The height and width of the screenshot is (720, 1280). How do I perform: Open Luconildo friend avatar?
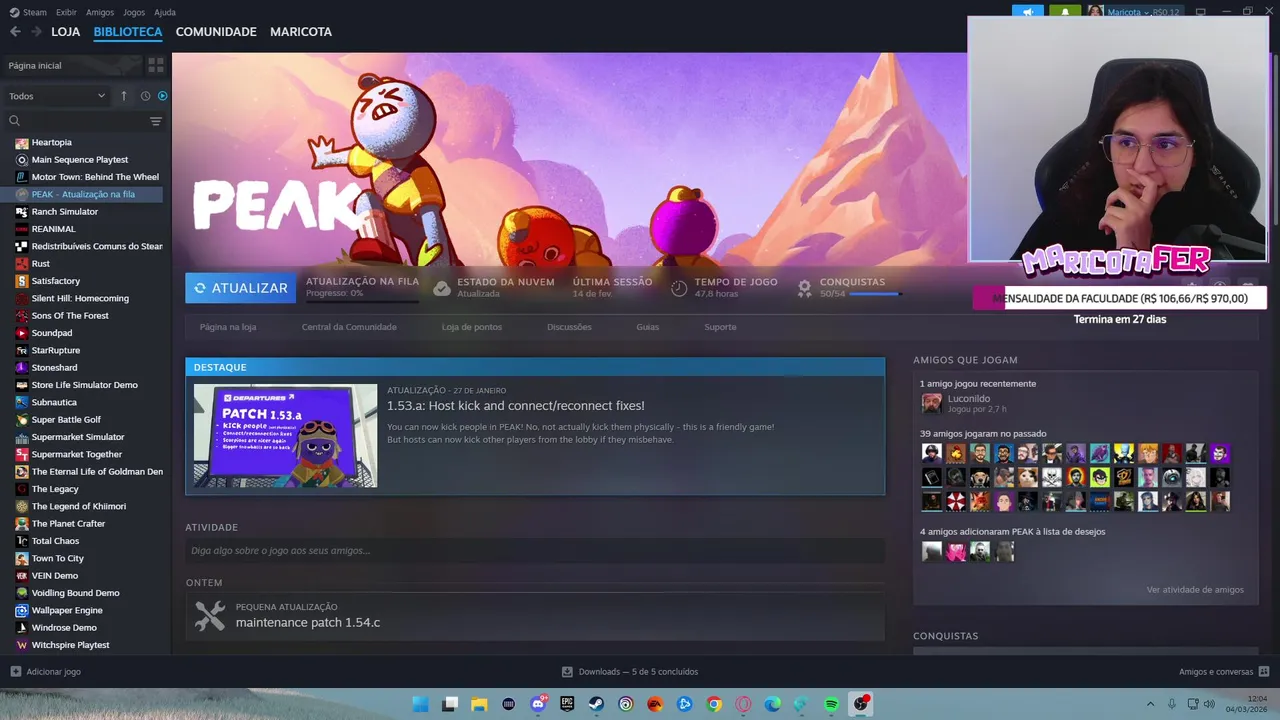[931, 403]
